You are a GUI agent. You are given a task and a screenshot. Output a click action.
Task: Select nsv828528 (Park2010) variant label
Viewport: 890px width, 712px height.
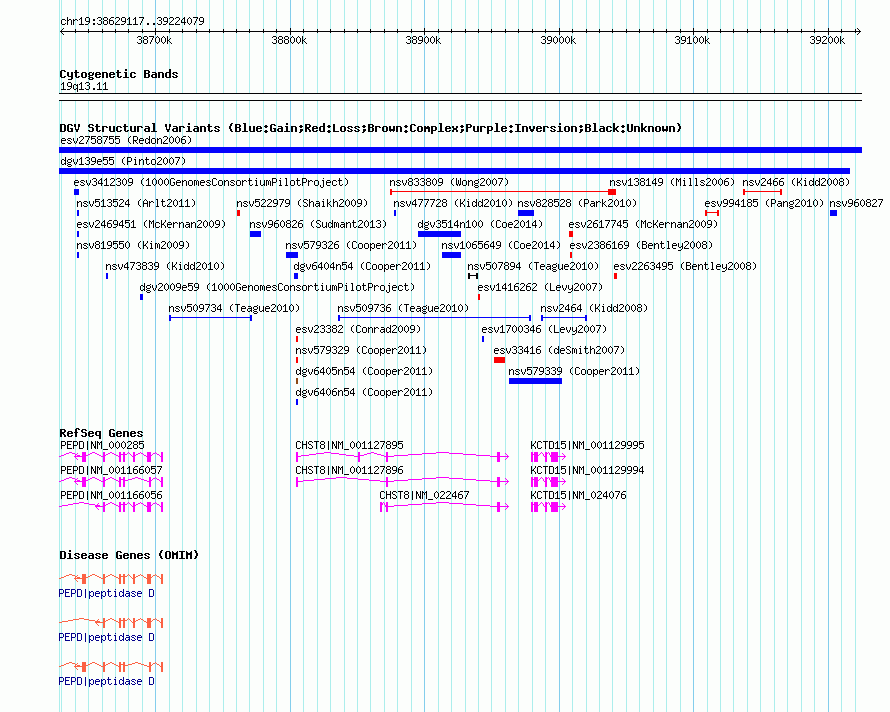(577, 203)
